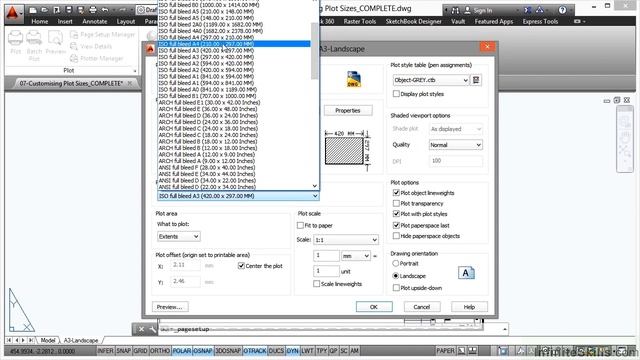Viewport: 640px width, 360px height.
Task: Expand the Plot panel dialog launcher arrow
Action: click(135, 71)
